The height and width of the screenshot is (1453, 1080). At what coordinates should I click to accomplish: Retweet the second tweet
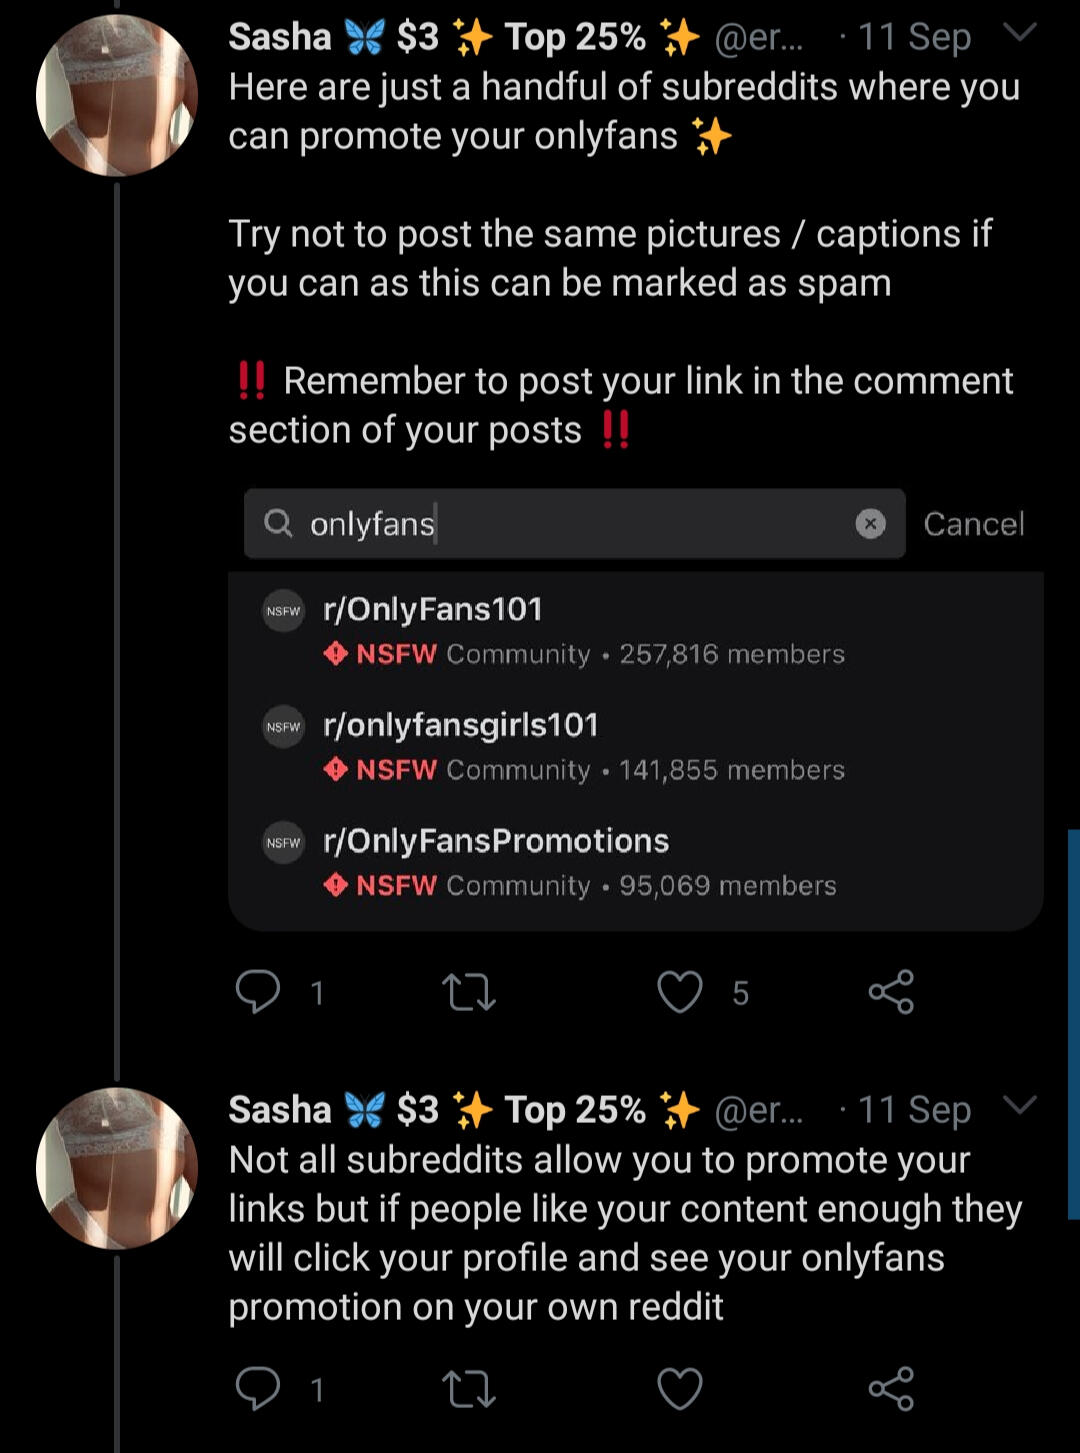tap(468, 1389)
